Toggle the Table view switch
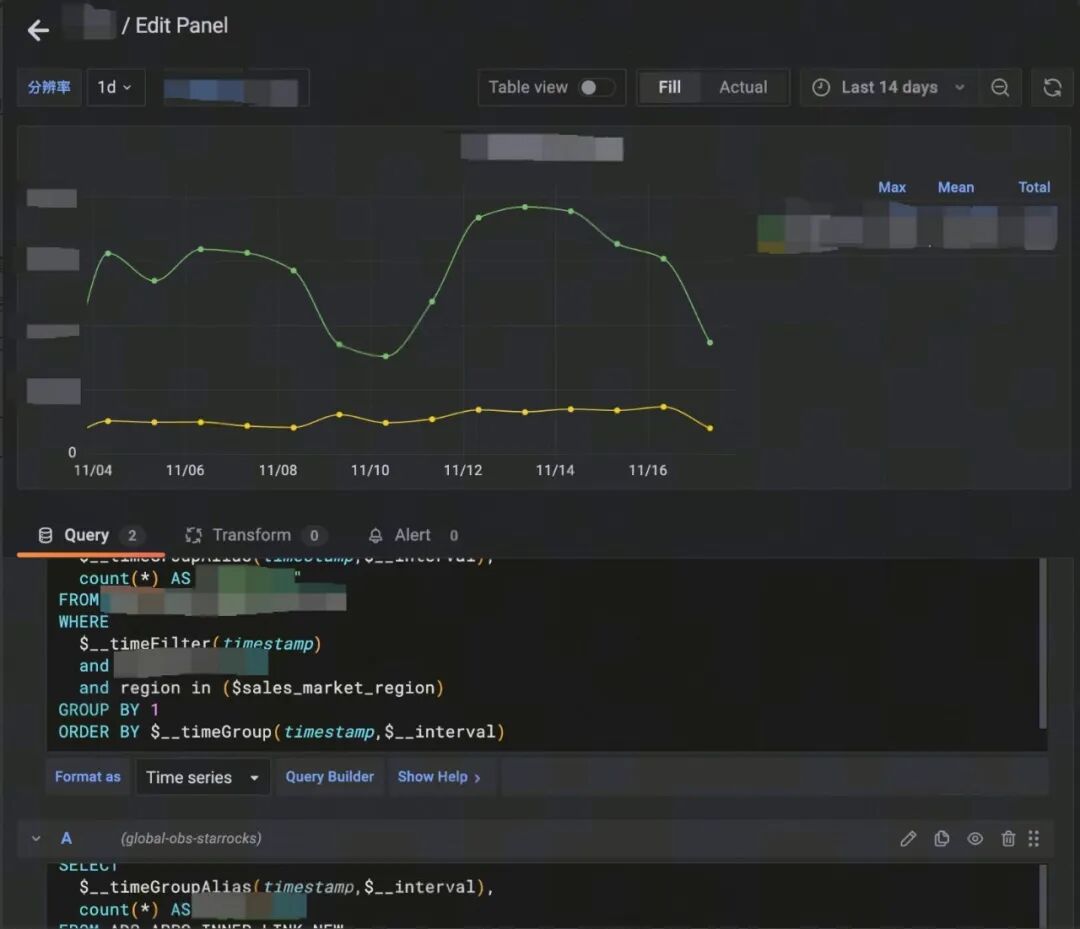The height and width of the screenshot is (929, 1080). click(596, 87)
